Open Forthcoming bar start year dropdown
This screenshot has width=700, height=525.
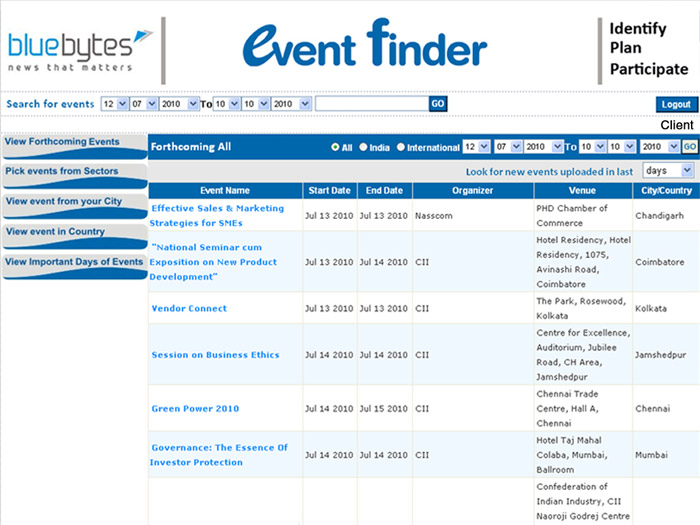pyautogui.click(x=543, y=146)
